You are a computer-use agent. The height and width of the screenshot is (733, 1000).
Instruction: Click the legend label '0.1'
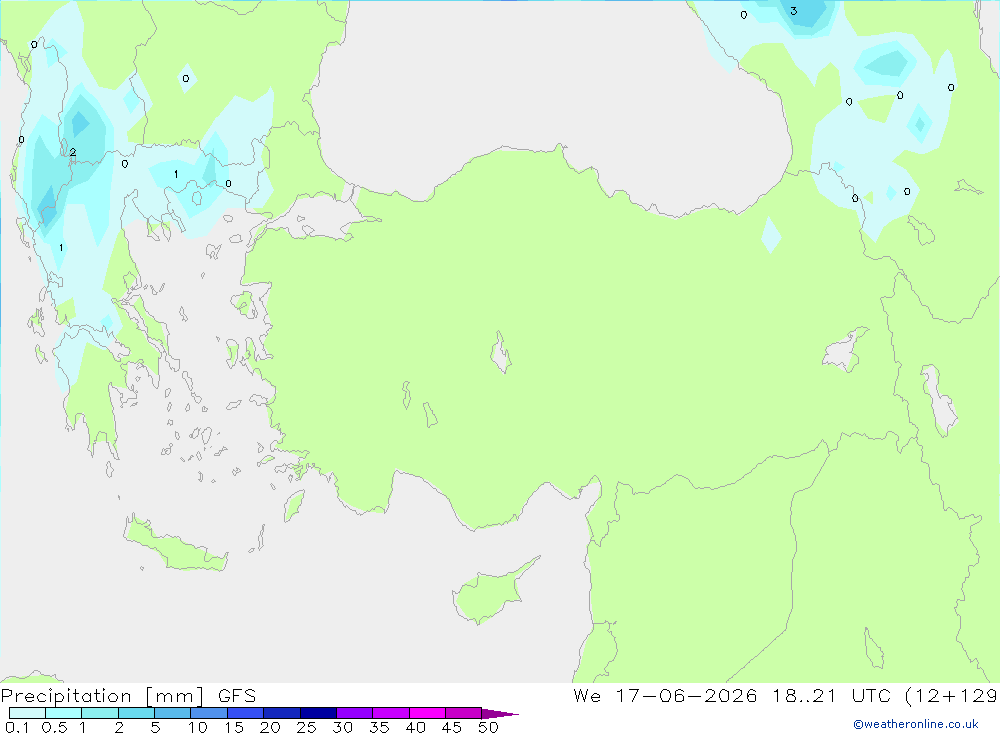[x=17, y=727]
